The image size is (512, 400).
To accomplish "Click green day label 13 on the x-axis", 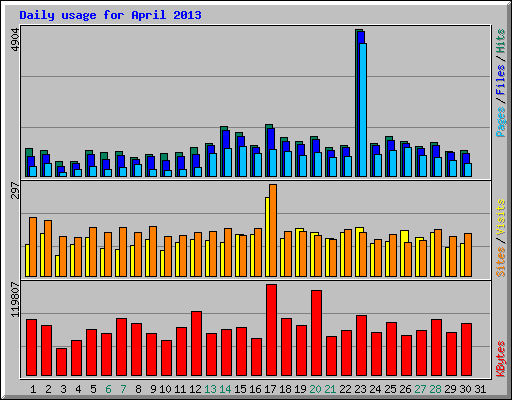I will (x=210, y=389).
